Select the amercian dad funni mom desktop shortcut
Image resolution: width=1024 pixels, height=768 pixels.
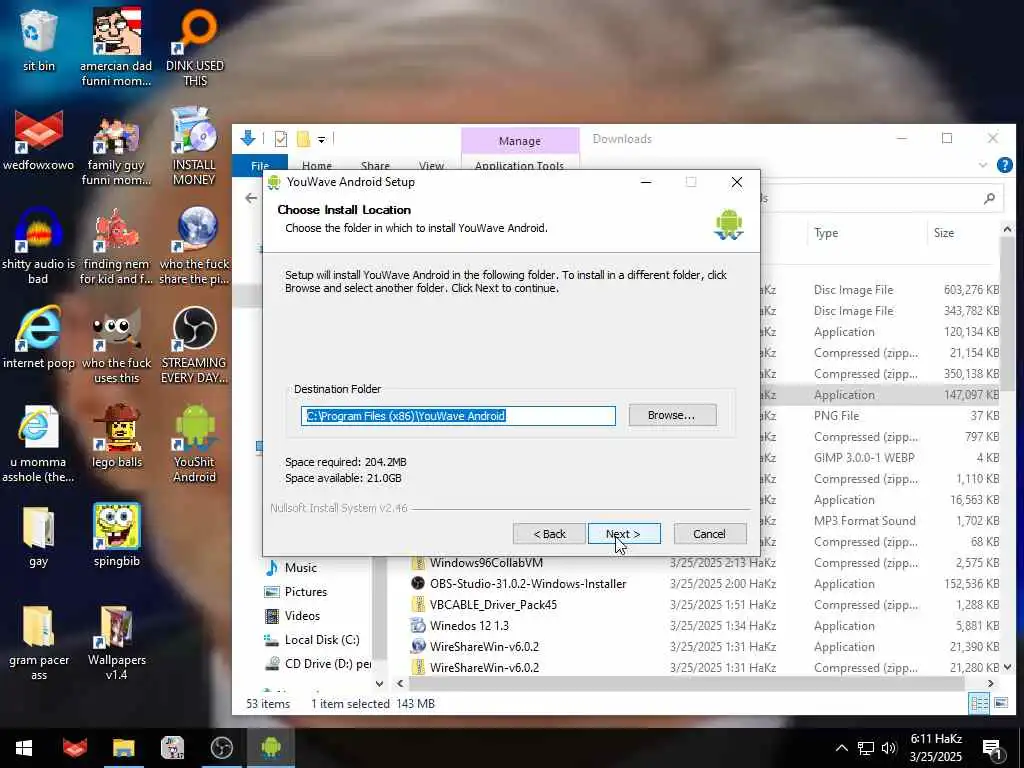coord(116,47)
